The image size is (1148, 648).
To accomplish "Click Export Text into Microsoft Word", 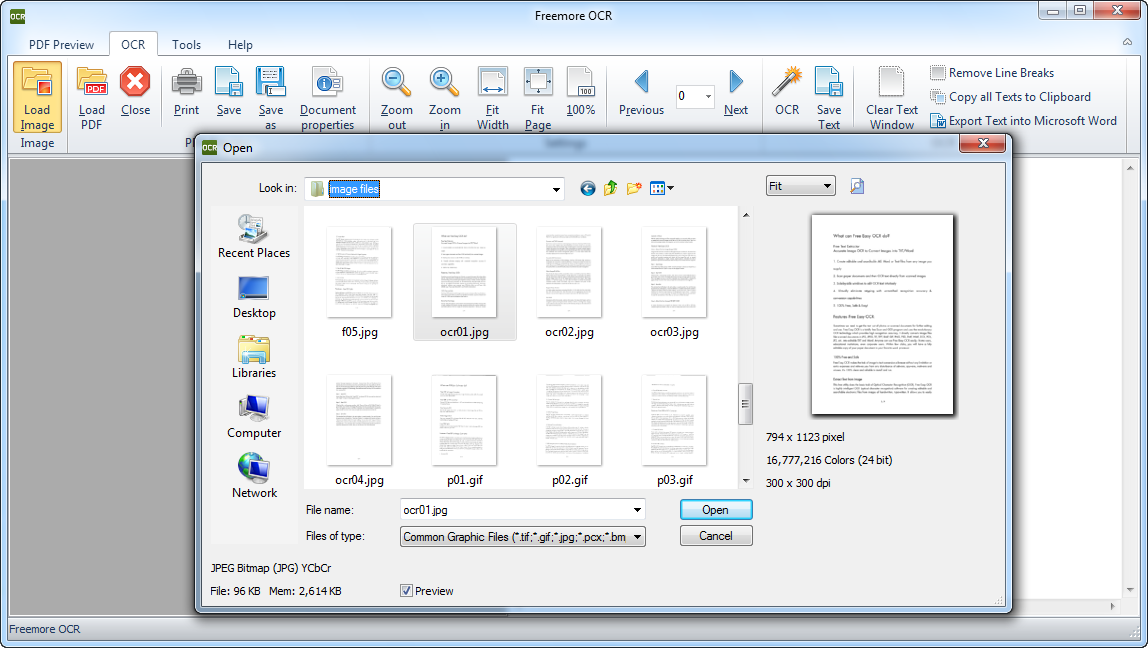I will point(1024,121).
